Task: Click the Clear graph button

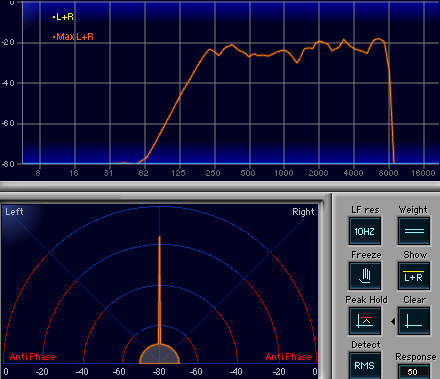Action: click(414, 321)
